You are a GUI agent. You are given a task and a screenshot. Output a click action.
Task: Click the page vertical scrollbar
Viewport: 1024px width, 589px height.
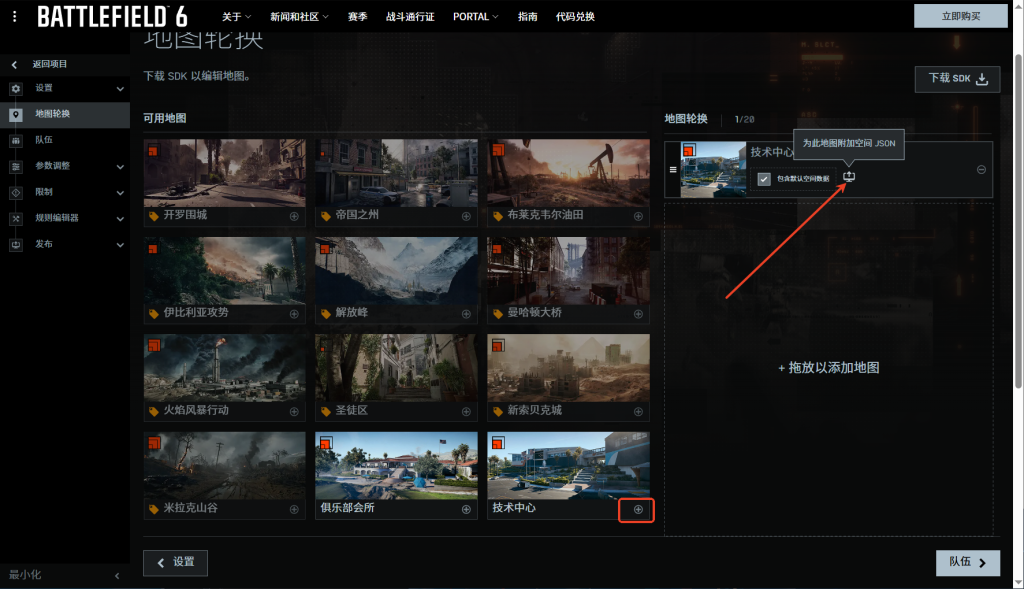1018,220
